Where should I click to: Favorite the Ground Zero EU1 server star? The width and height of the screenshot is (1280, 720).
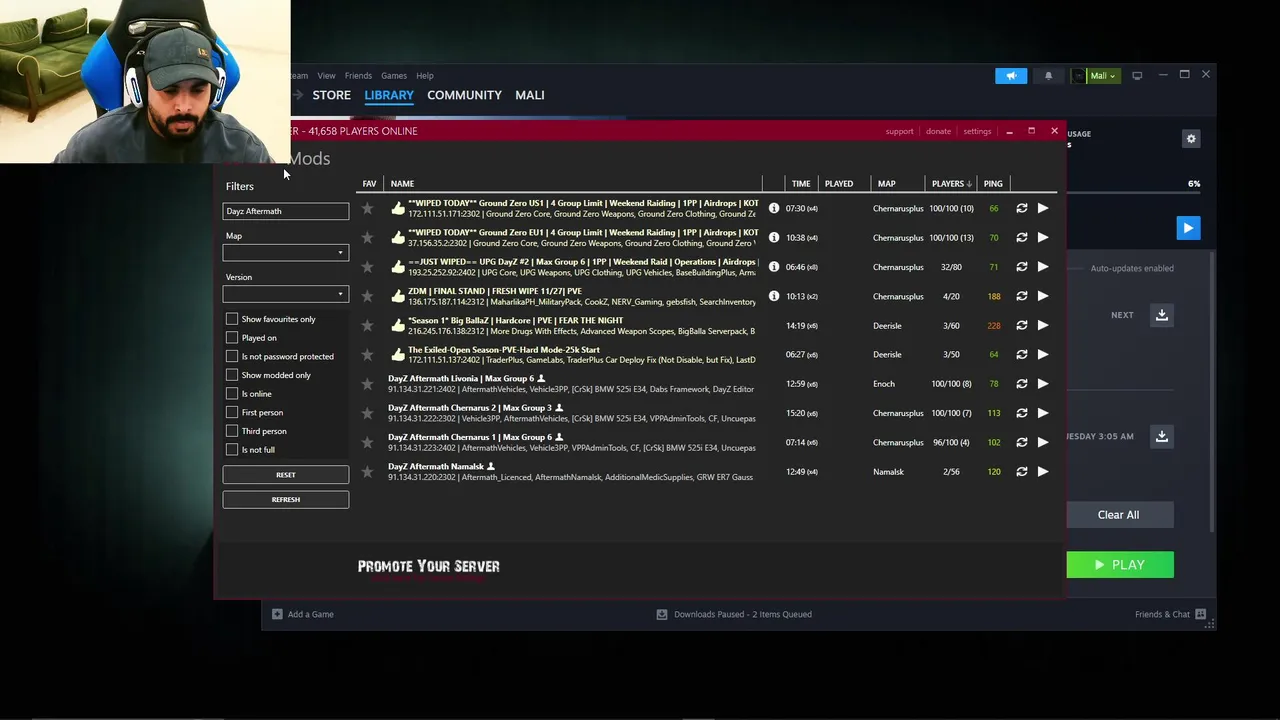point(367,237)
